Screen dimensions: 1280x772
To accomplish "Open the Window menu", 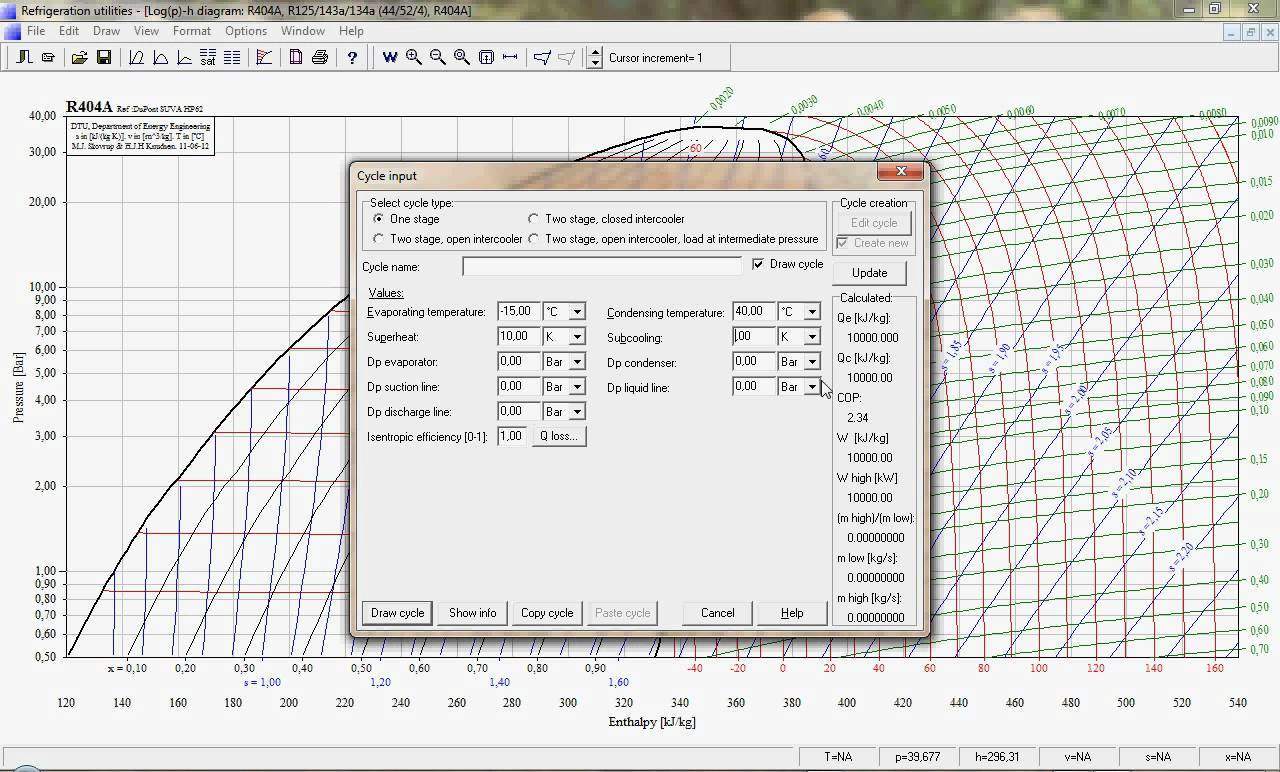I will point(303,31).
